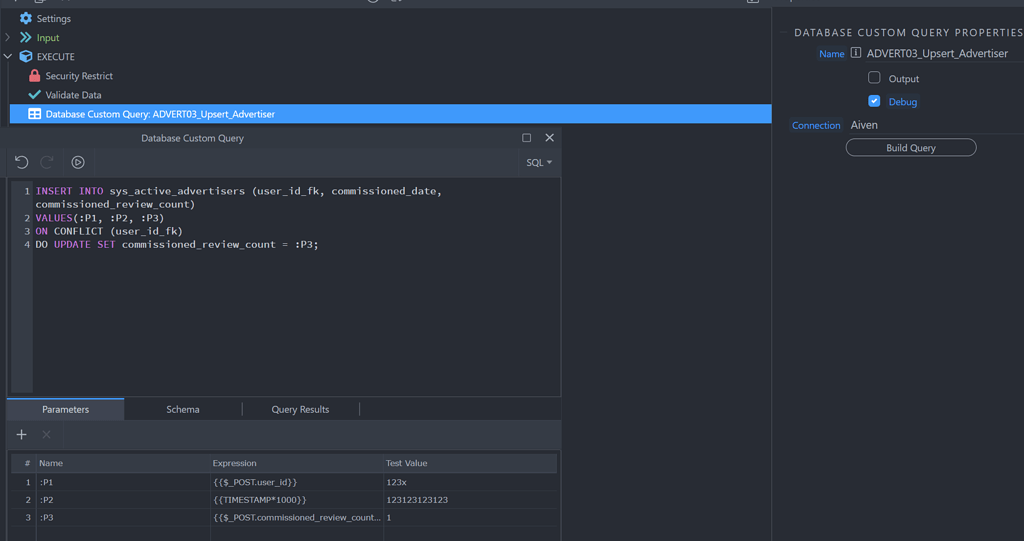Switch to the Schema tab
The height and width of the screenshot is (541, 1024).
coord(183,409)
